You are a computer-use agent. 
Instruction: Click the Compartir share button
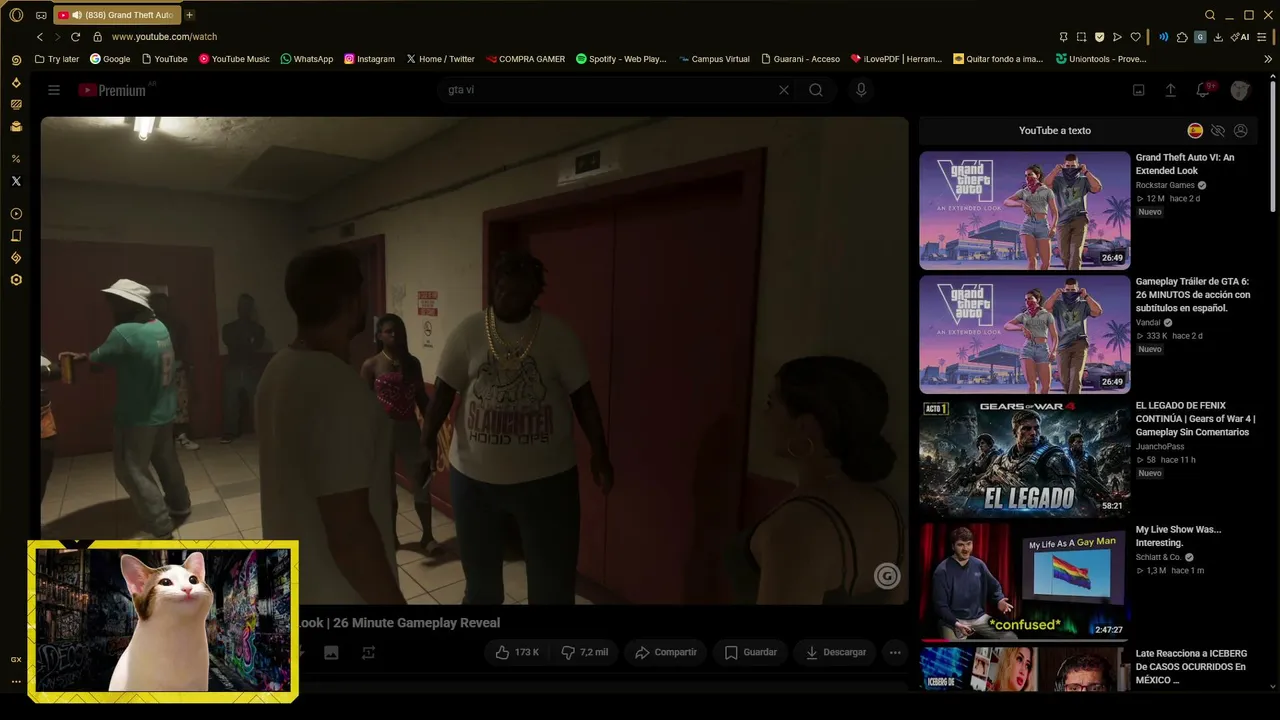(x=666, y=652)
